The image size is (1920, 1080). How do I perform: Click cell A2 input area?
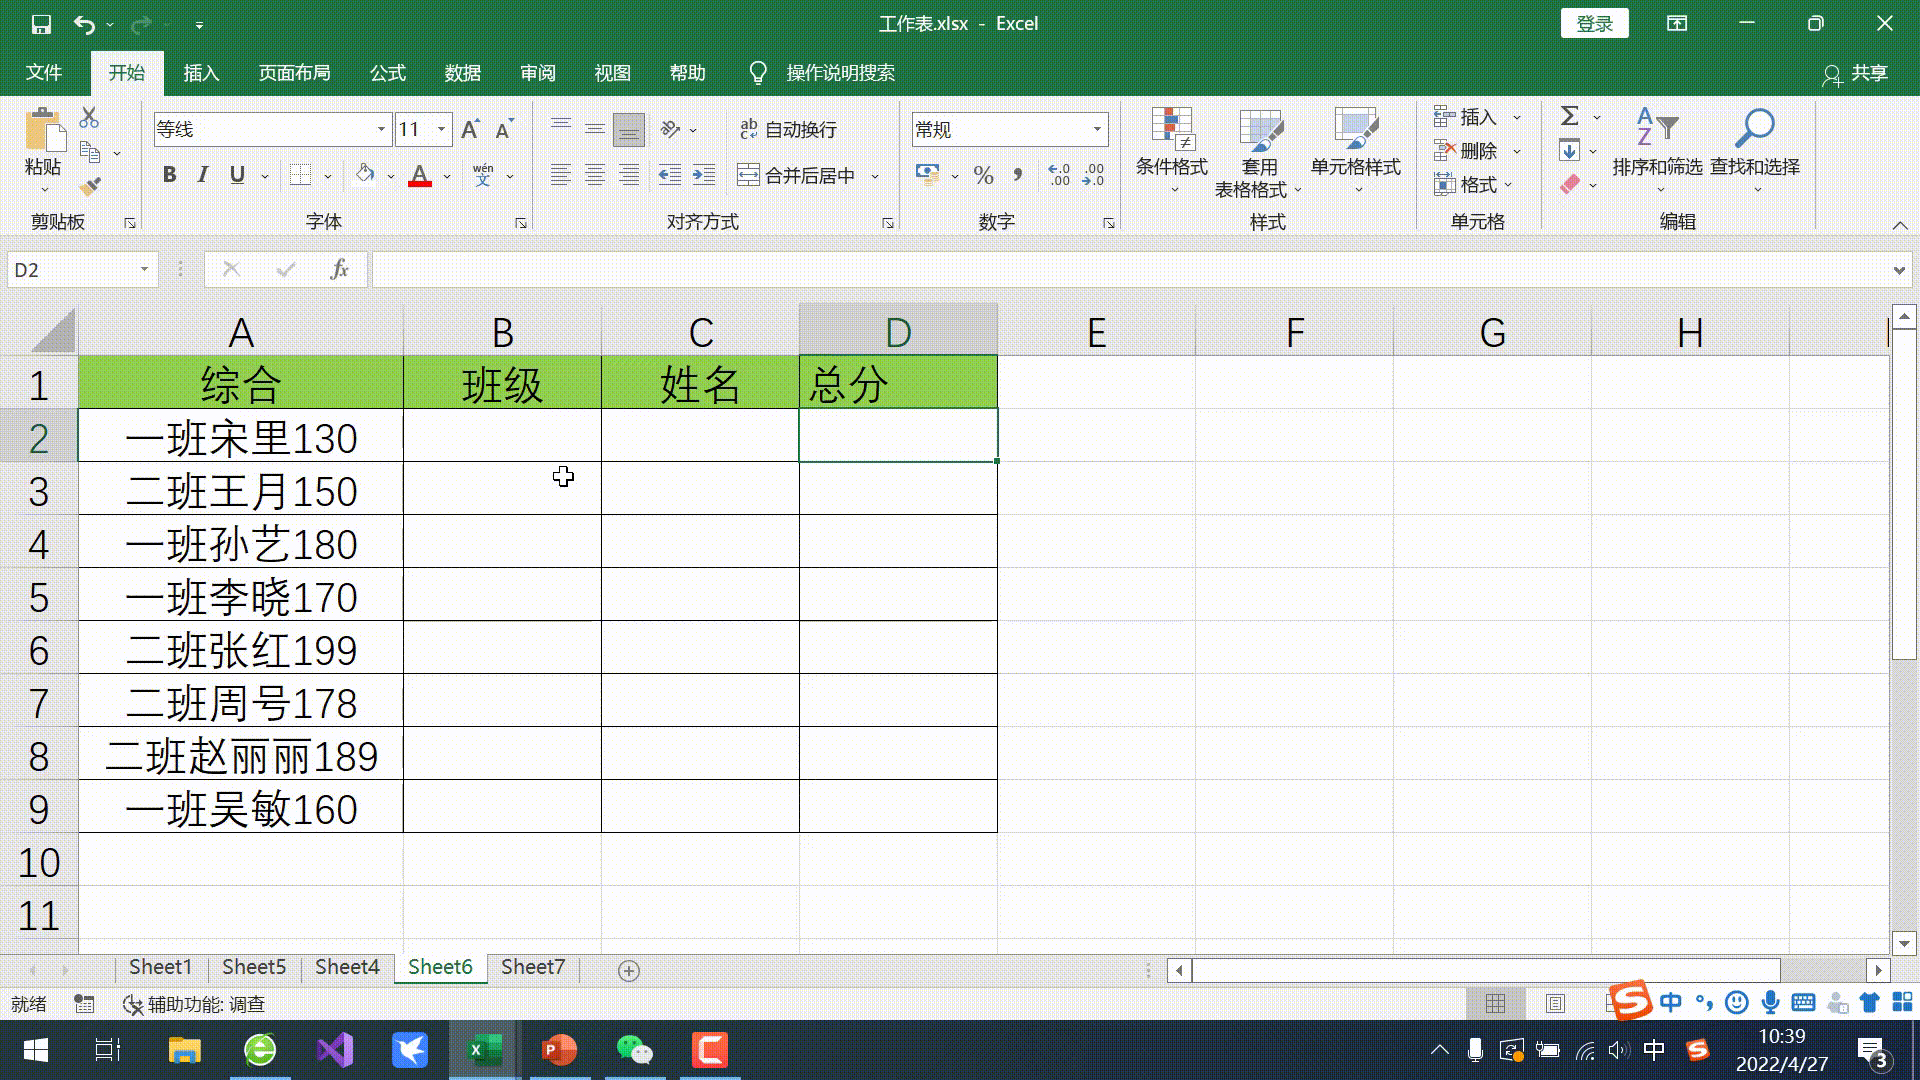241,438
